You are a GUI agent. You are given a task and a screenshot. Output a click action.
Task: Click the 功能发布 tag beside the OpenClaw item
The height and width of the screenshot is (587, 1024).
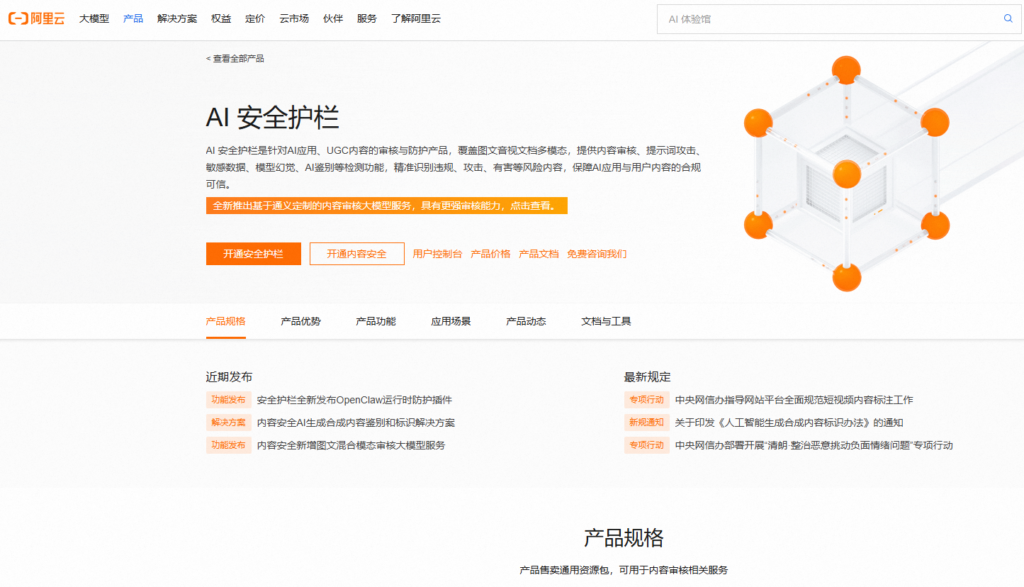coord(229,400)
